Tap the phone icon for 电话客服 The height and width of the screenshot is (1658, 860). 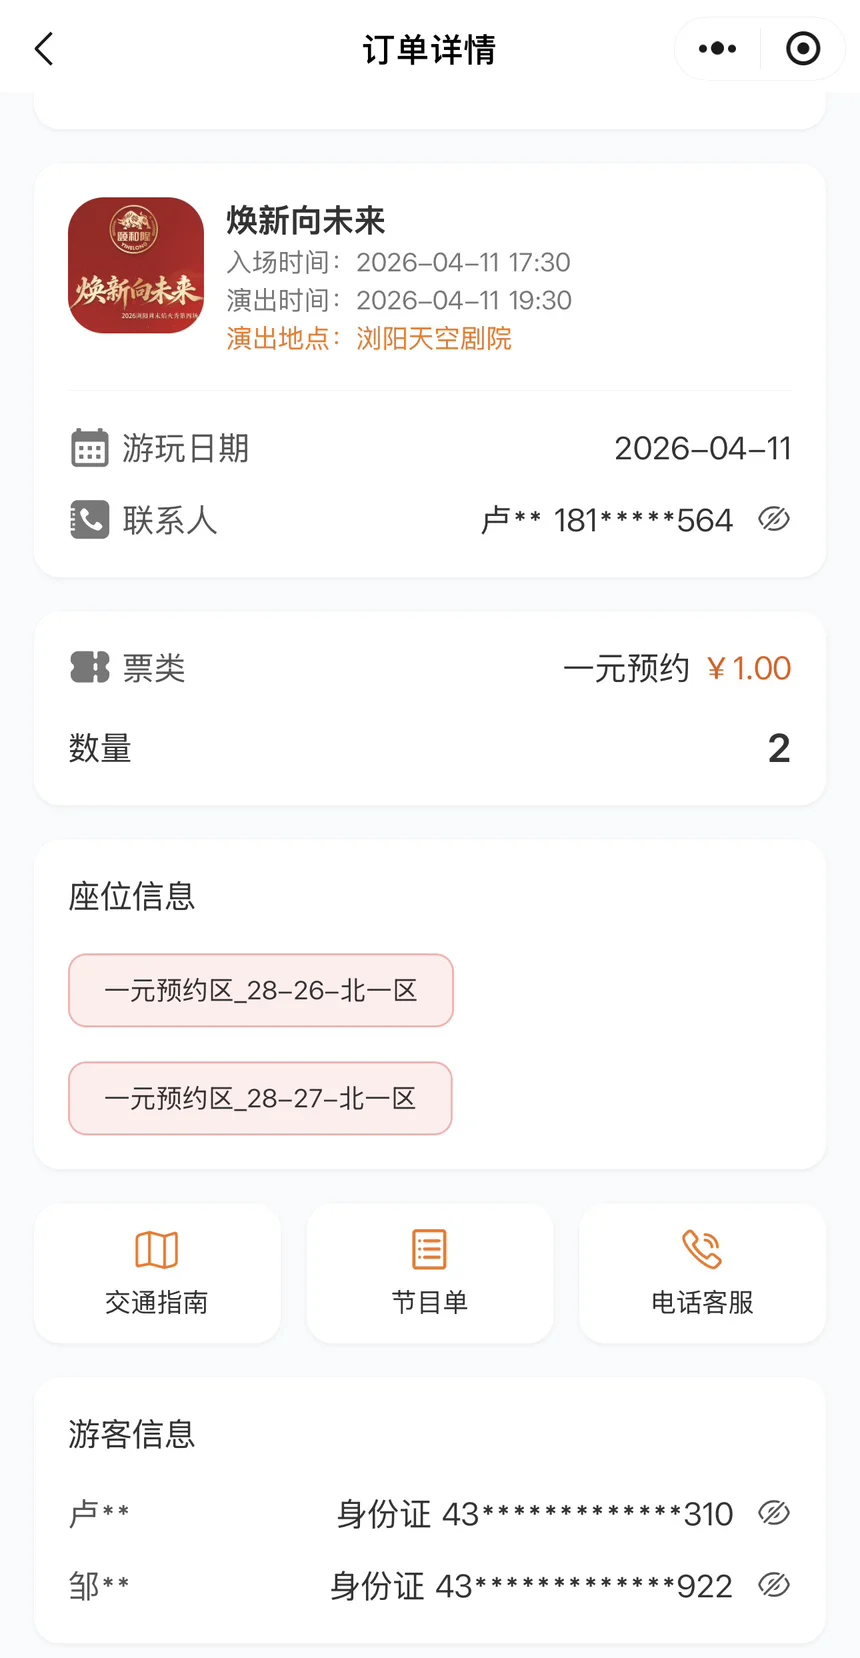[702, 1249]
